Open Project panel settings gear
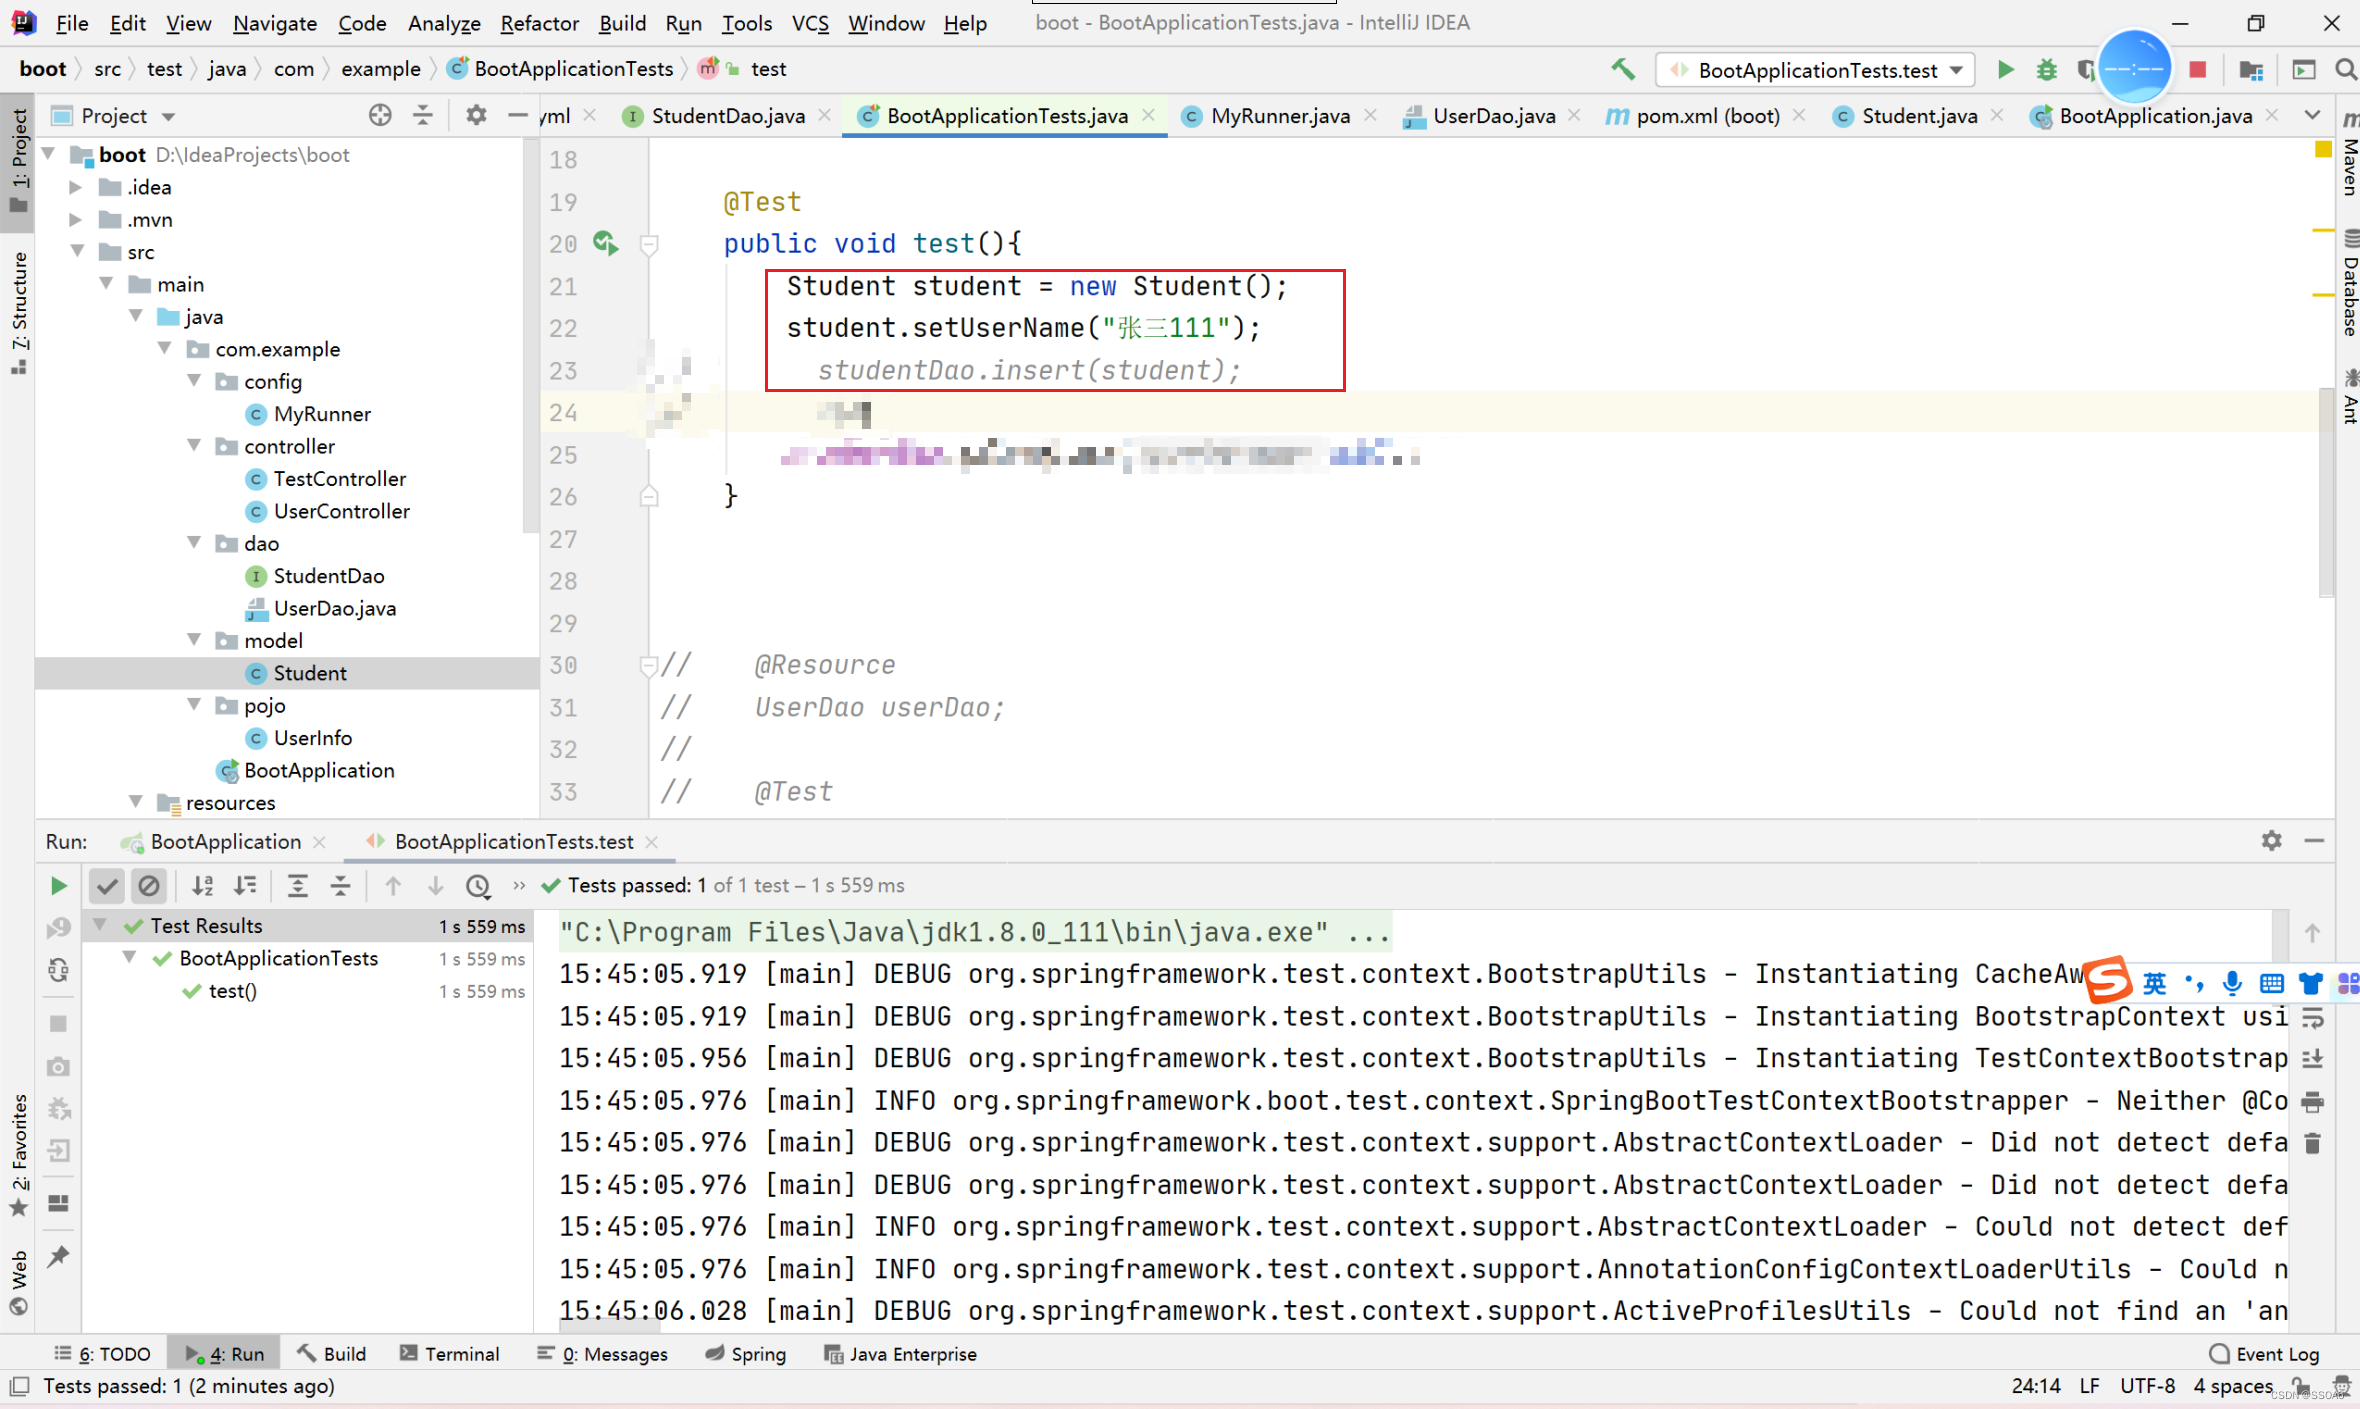 476,115
